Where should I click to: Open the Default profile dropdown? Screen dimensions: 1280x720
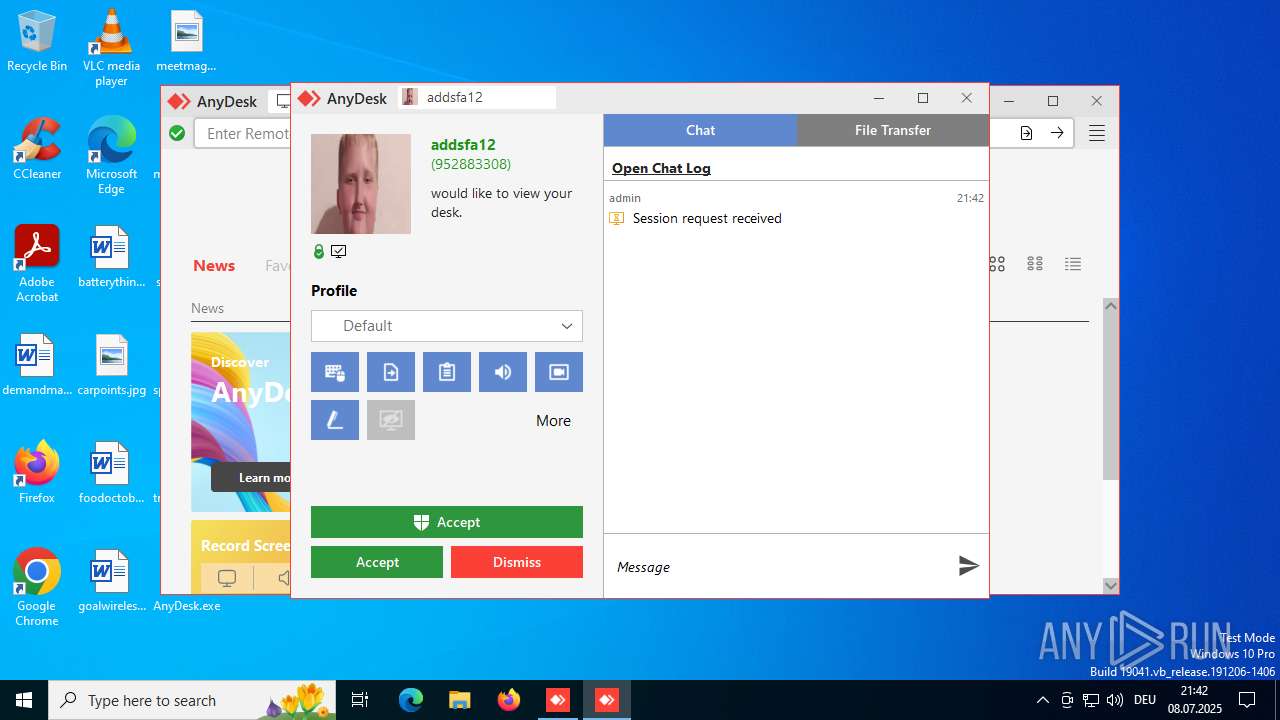coord(447,326)
